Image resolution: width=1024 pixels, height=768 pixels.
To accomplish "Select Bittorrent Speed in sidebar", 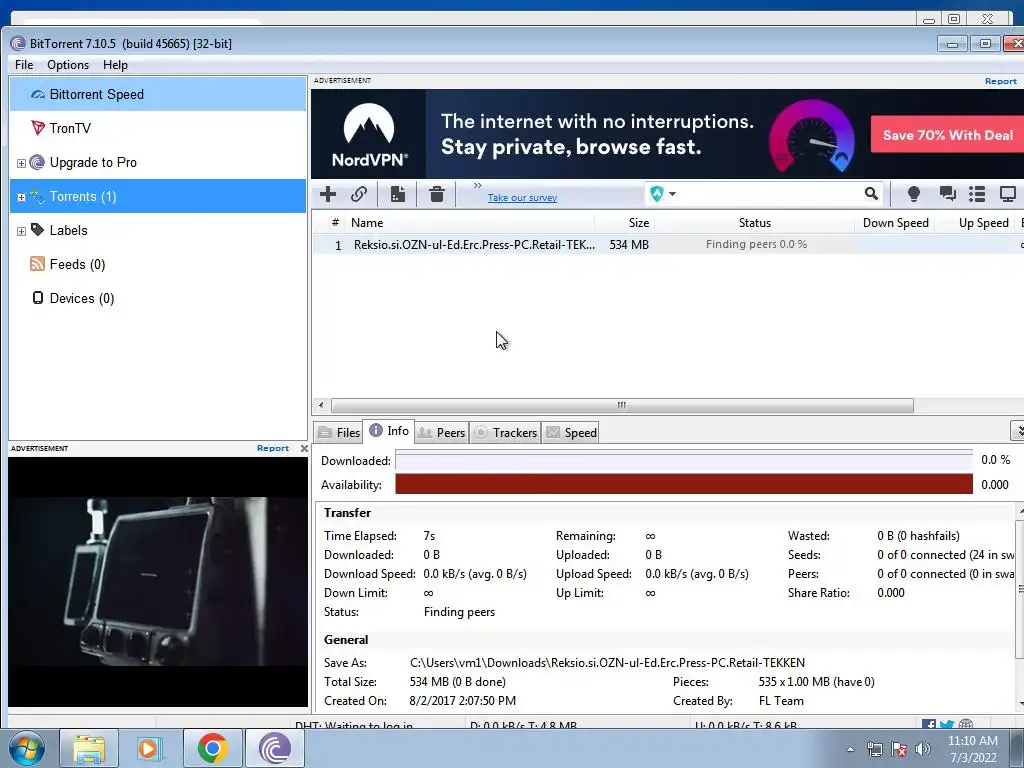I will [x=157, y=94].
